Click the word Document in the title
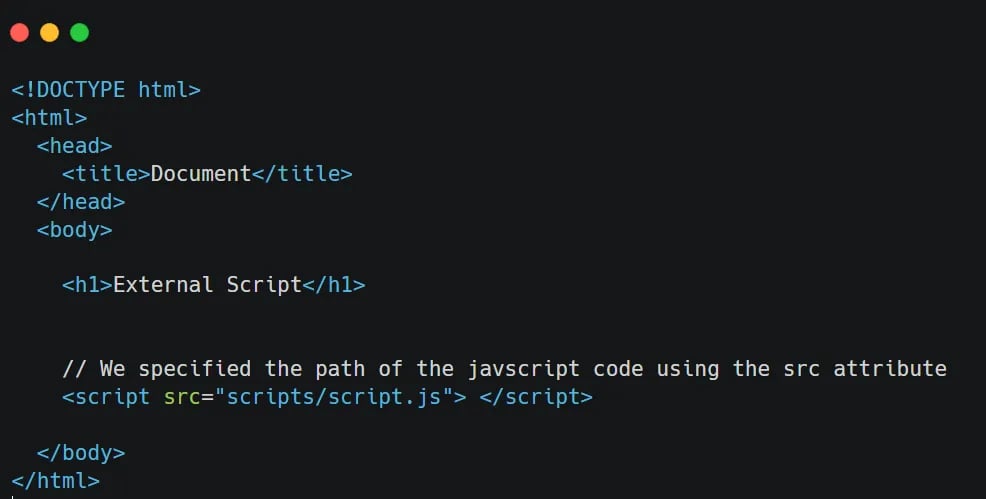986x499 pixels. click(x=201, y=173)
